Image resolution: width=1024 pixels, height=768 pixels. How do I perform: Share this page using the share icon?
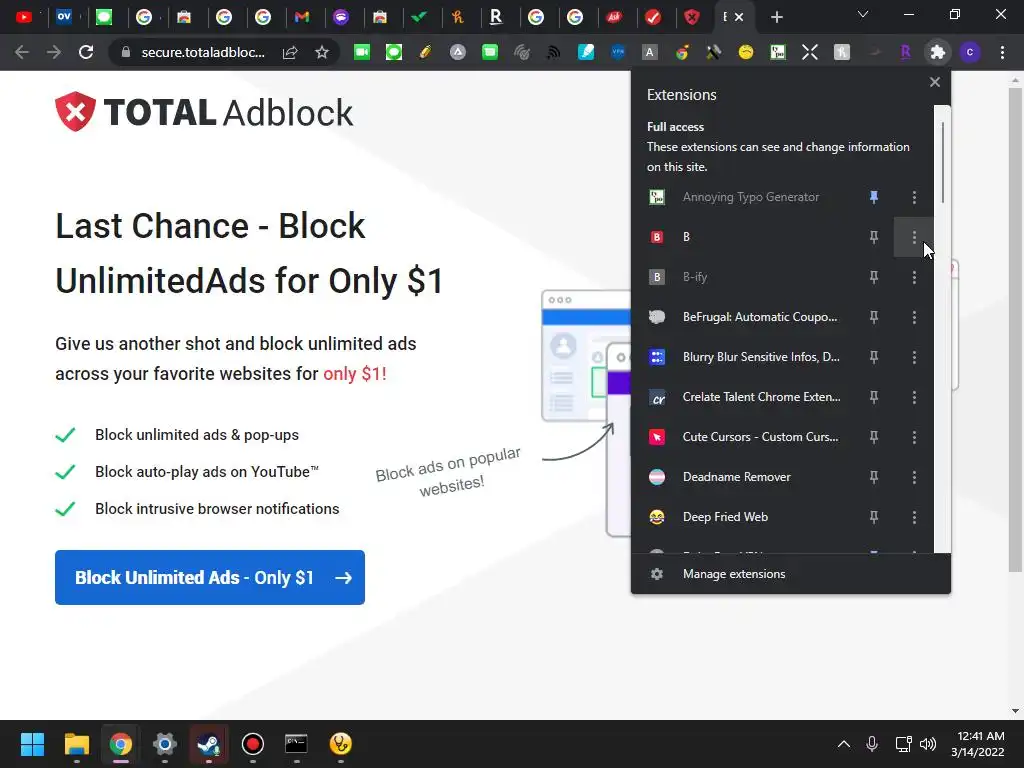tap(290, 52)
